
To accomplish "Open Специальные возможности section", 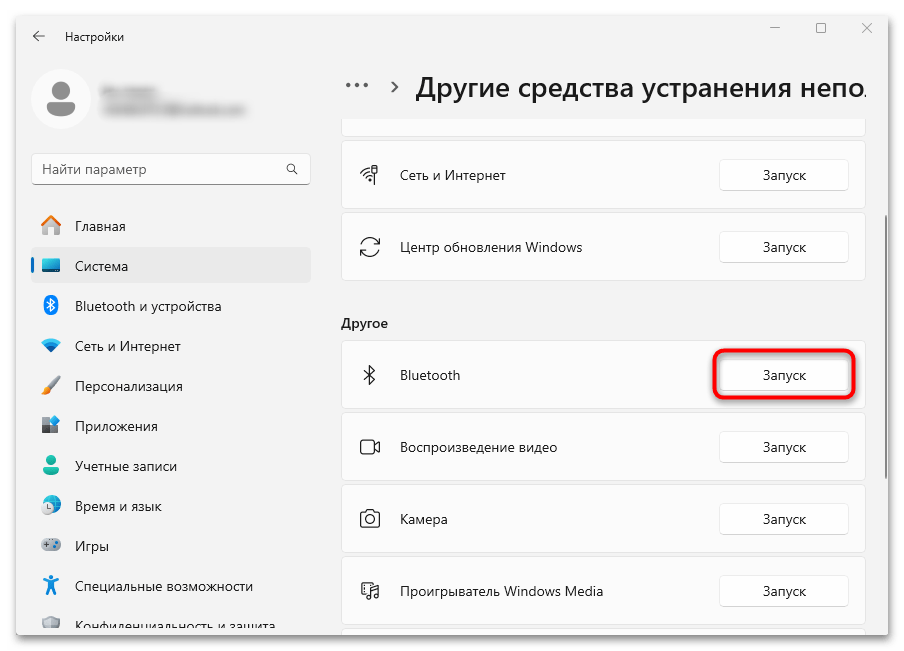I will coord(171,586).
